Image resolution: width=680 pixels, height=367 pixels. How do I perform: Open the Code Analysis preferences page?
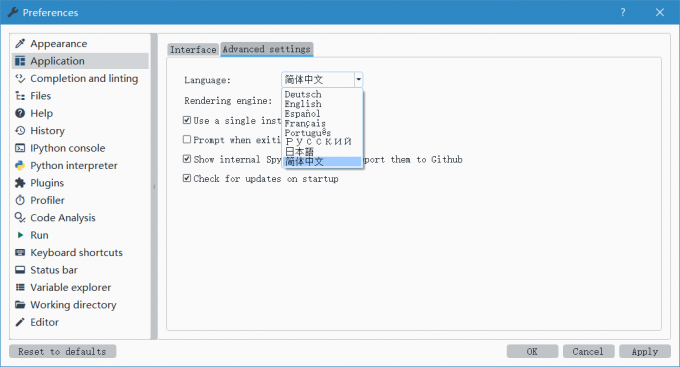(x=80, y=217)
